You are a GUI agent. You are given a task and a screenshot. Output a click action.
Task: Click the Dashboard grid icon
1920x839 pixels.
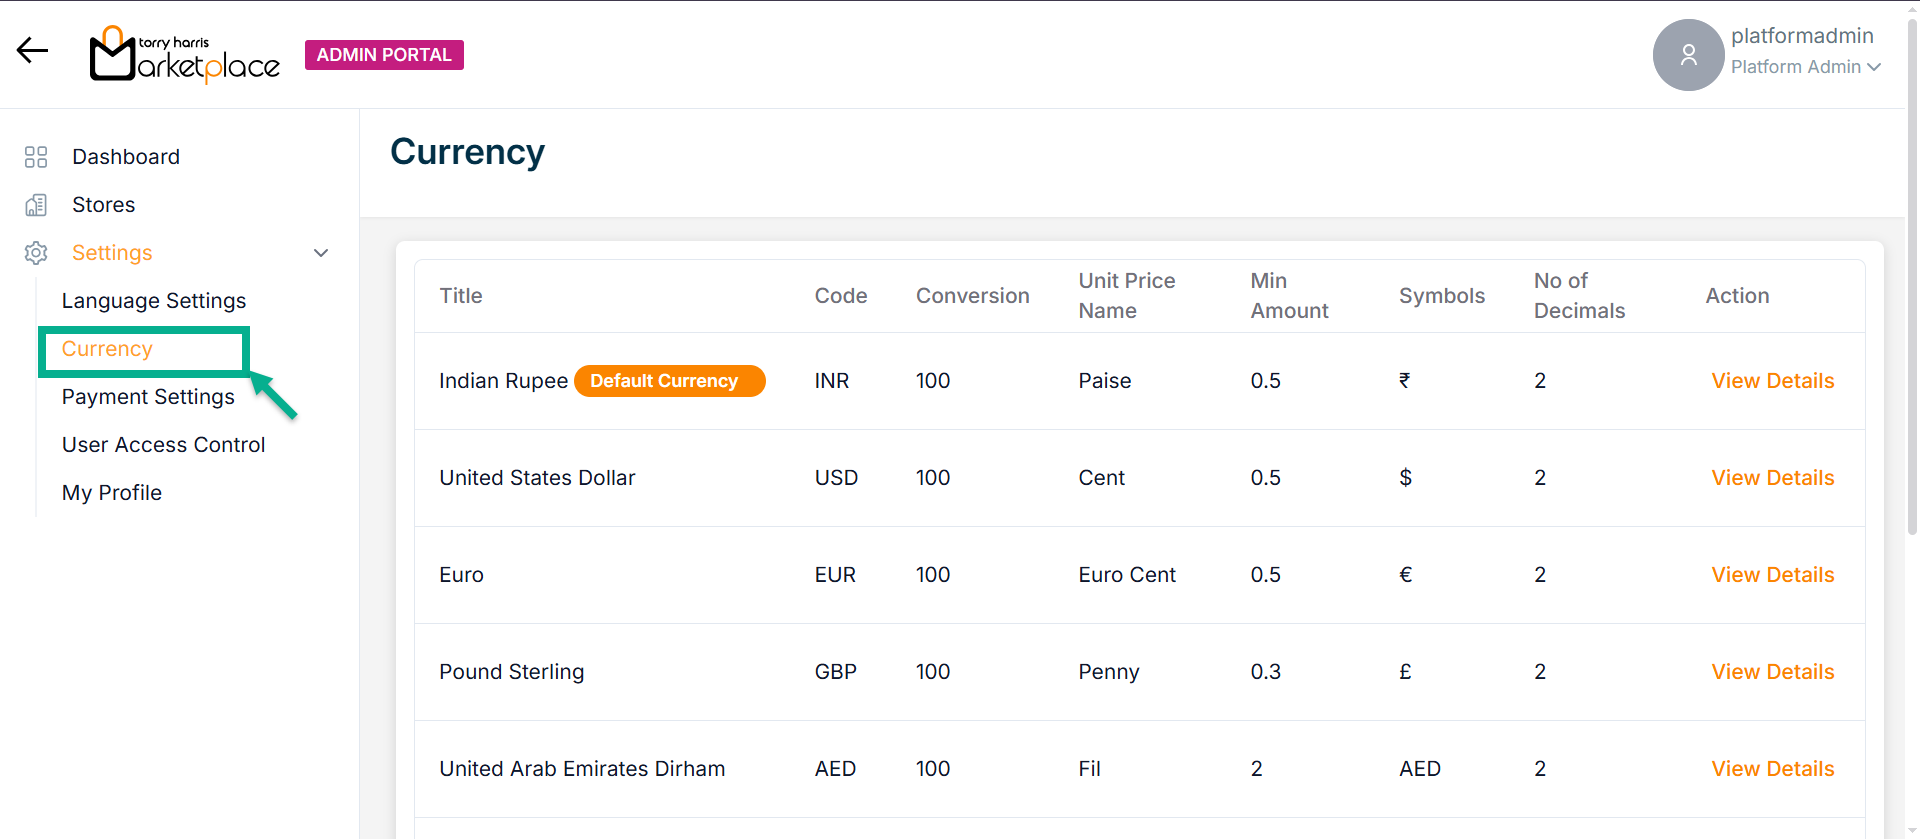[x=36, y=157]
